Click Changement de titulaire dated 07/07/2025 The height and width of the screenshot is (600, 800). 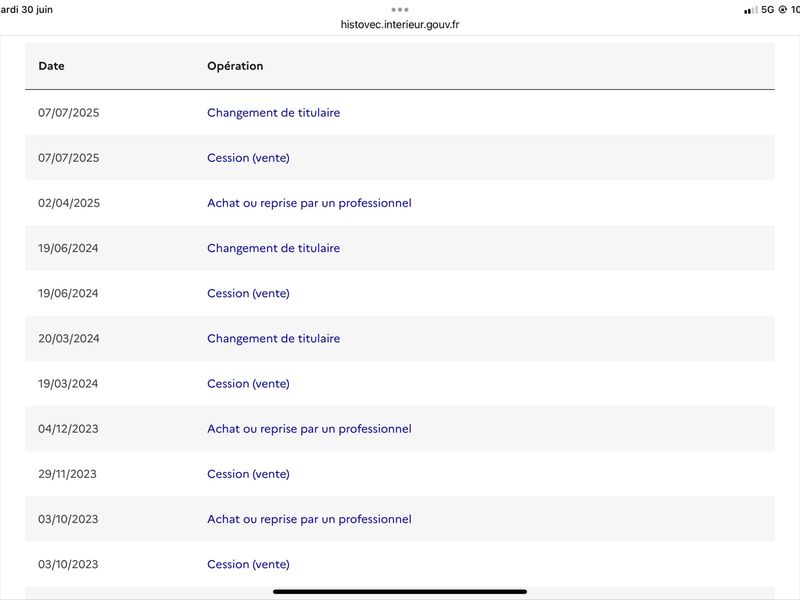(273, 113)
